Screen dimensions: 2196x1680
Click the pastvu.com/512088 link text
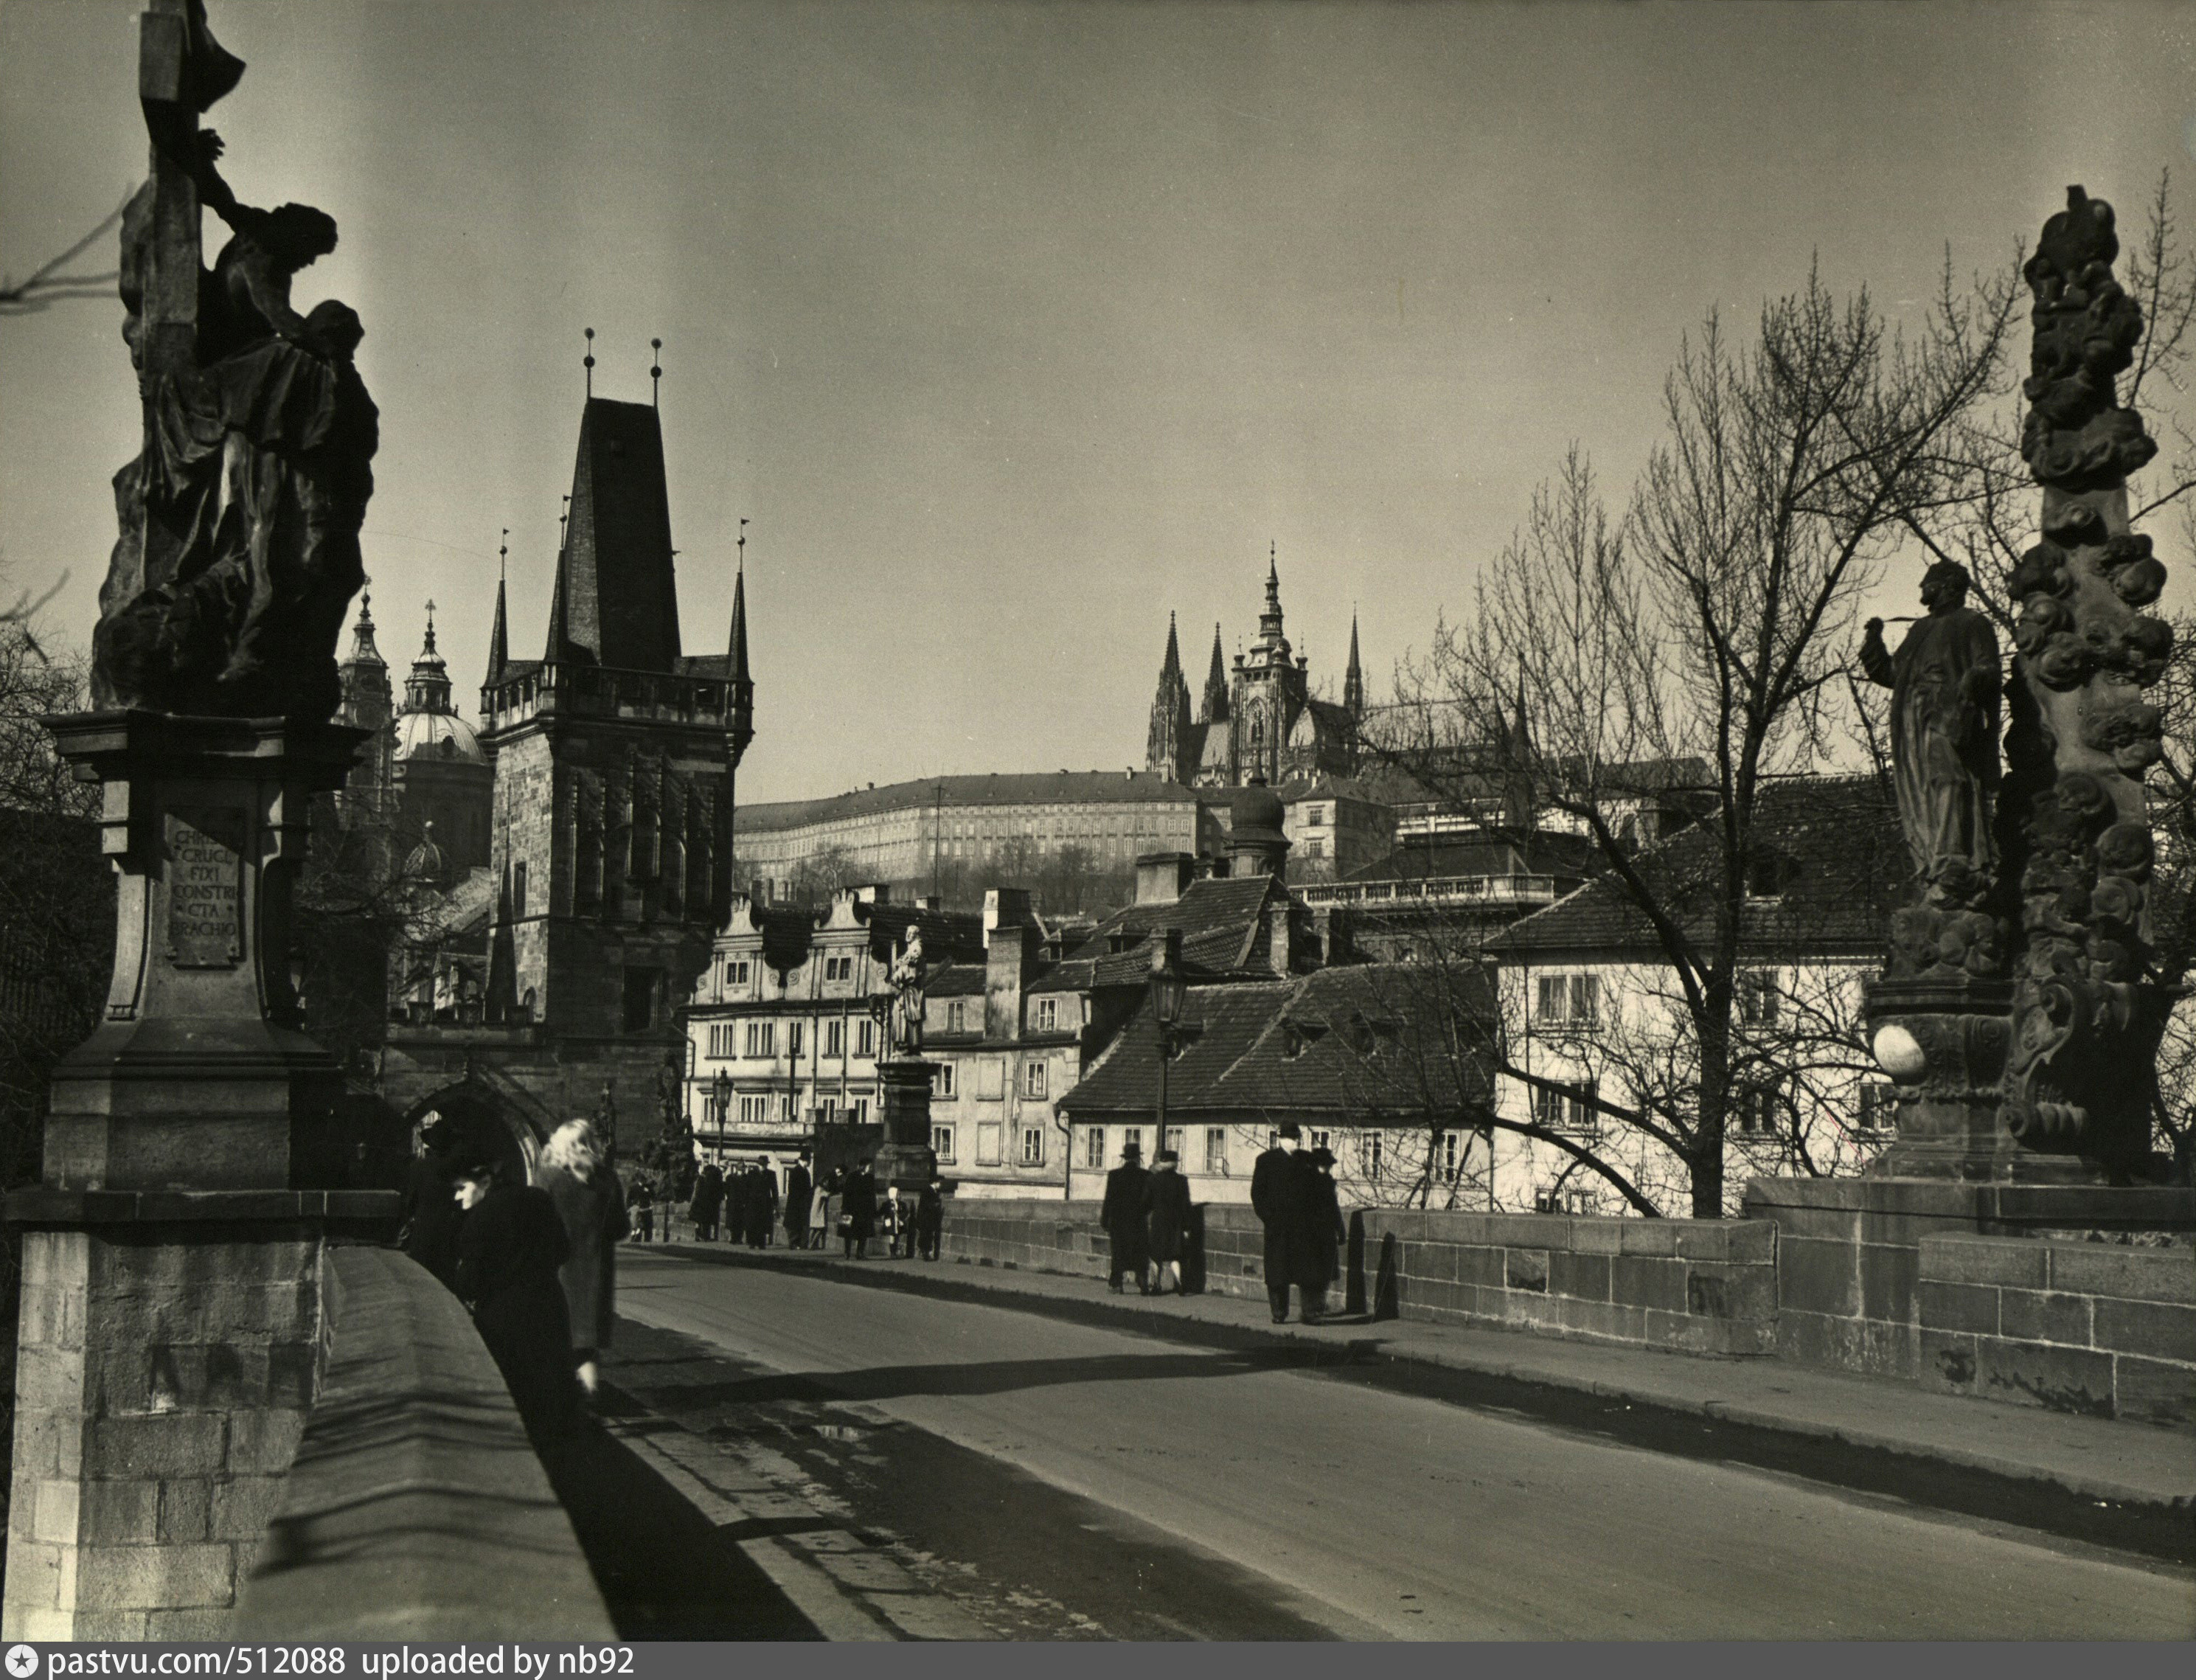click(x=196, y=1661)
